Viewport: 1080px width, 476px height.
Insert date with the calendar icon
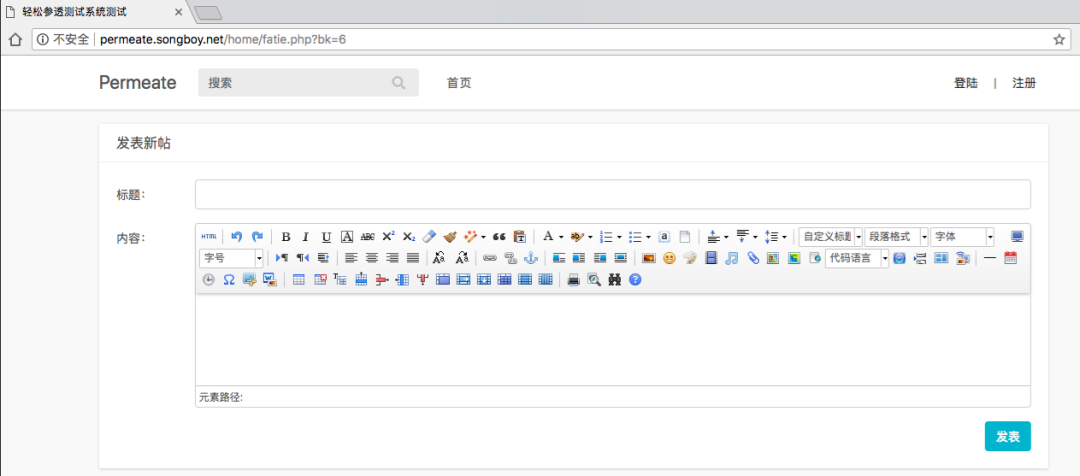[x=1010, y=258]
